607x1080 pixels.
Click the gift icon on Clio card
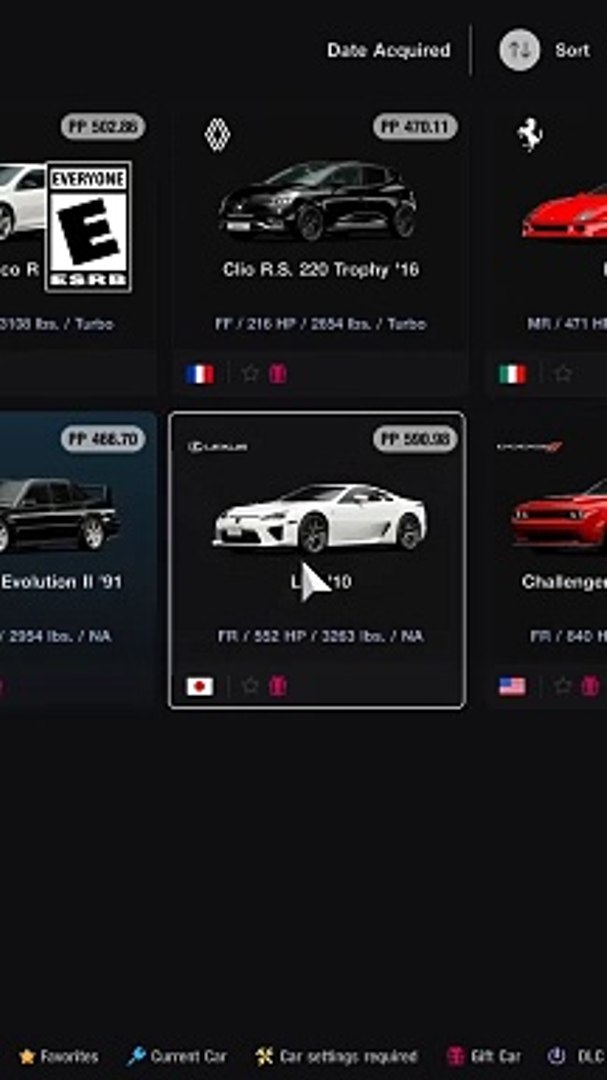tap(278, 373)
